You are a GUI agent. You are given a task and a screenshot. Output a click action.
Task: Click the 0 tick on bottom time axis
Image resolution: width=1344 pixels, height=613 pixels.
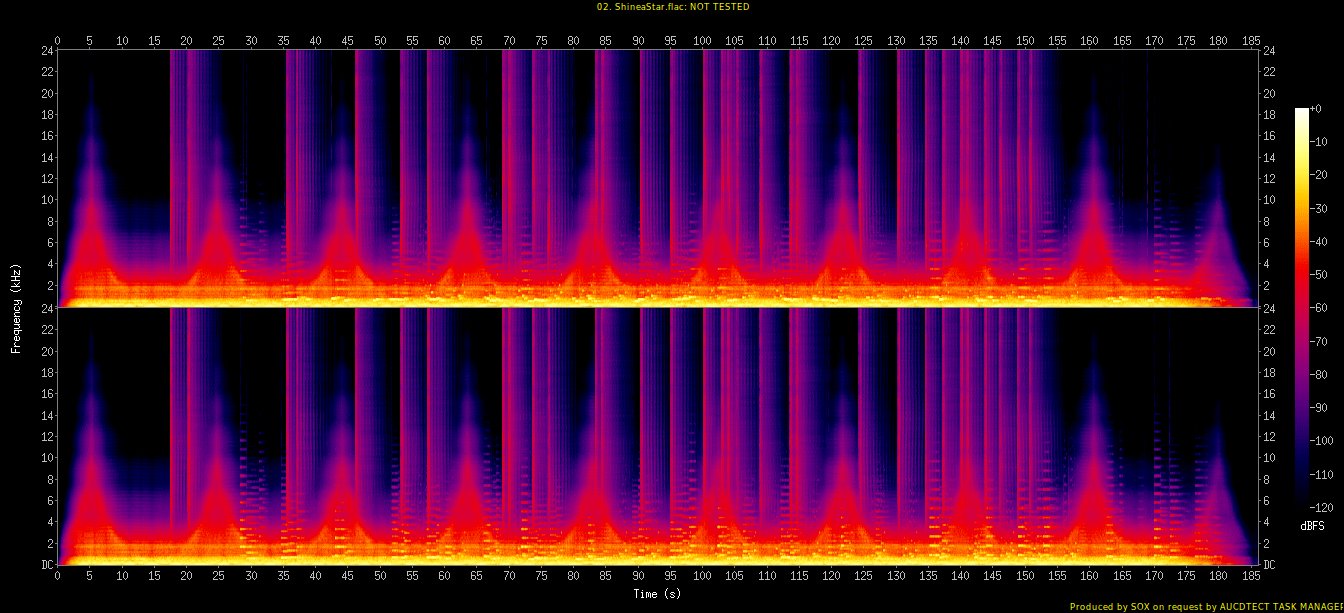click(x=58, y=576)
